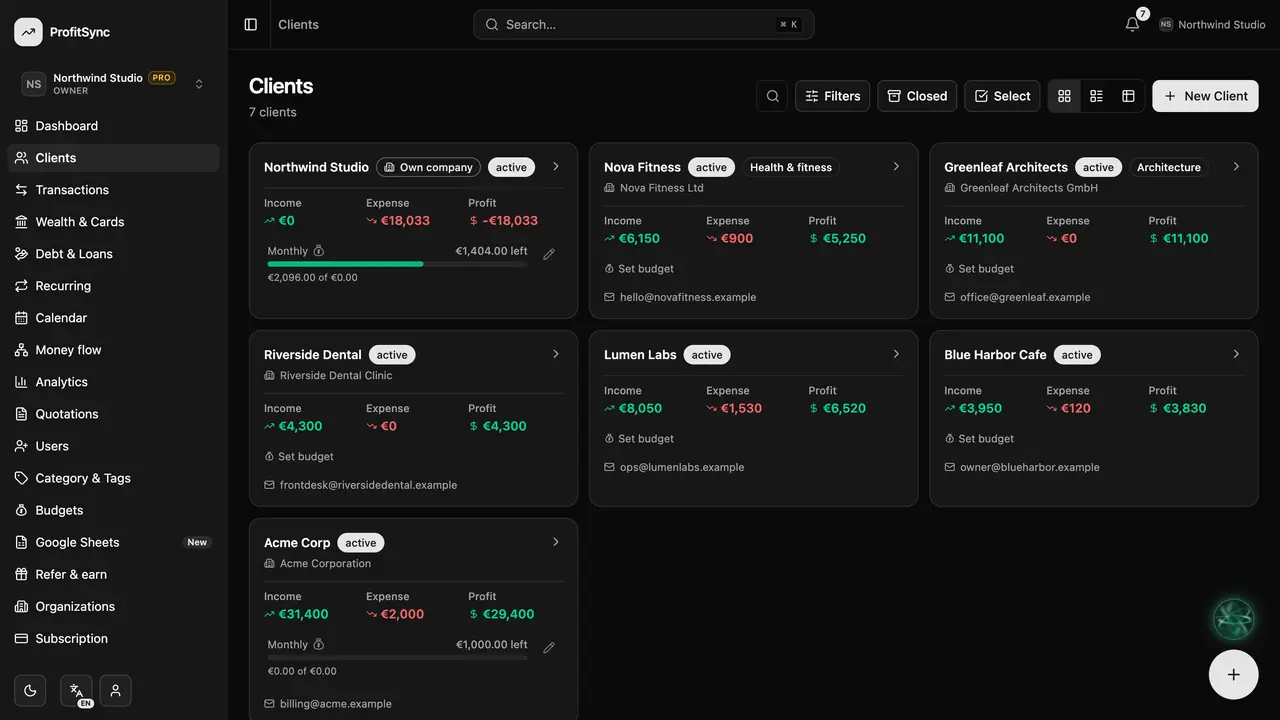Click the New Client button
The width and height of the screenshot is (1280, 720).
pos(1205,96)
